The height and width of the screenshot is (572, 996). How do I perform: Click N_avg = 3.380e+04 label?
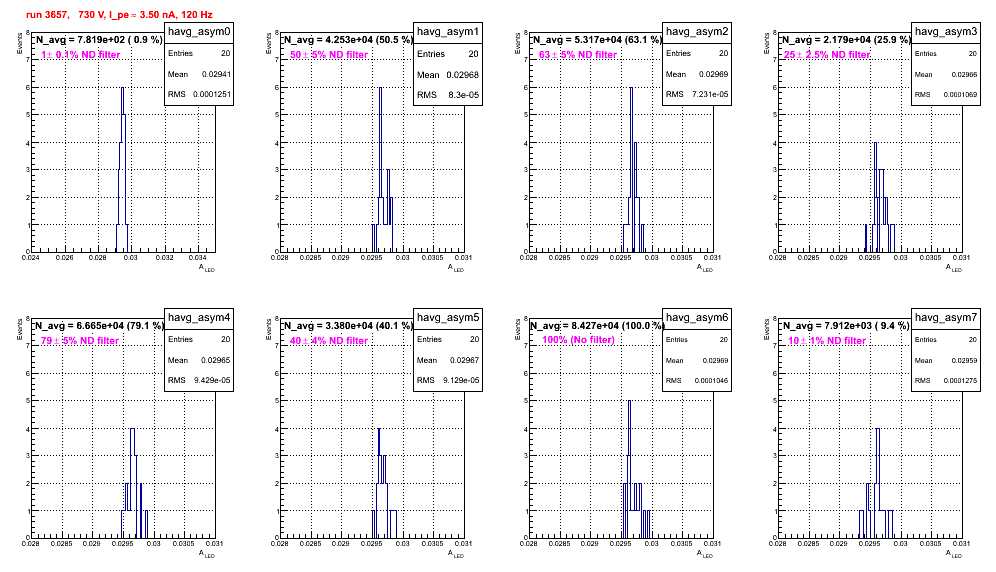pos(347,326)
